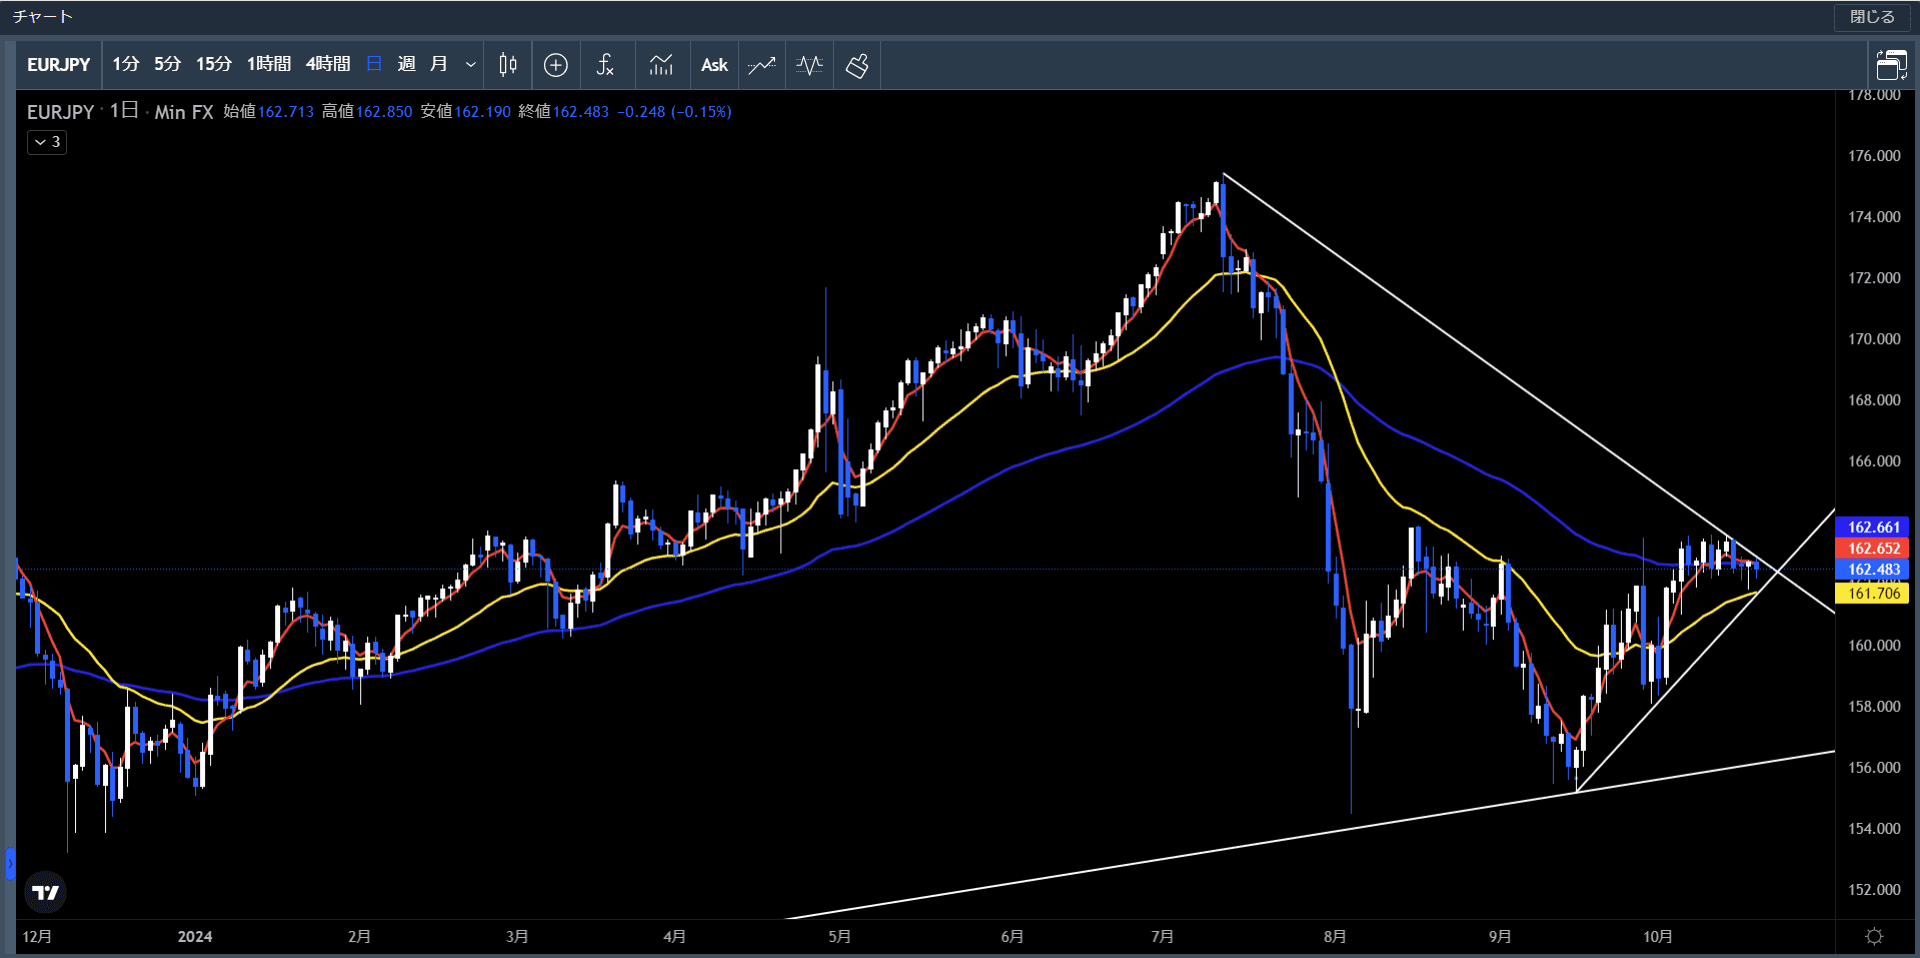
Task: Click the yellow 161.706 price label
Action: coord(1873,593)
